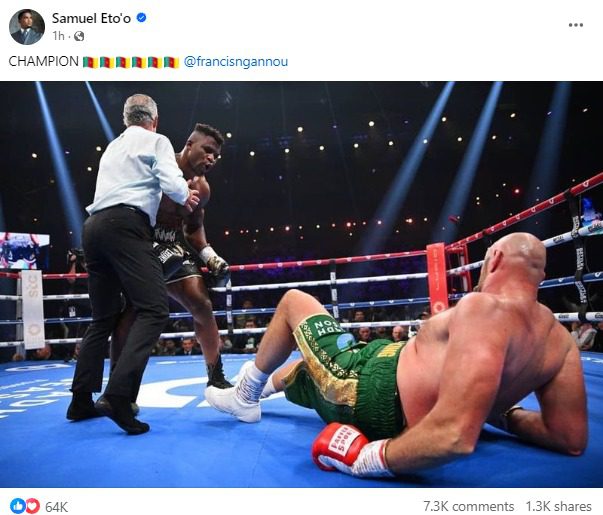
Task: Click the red heart reaction icon
Action: point(33,505)
